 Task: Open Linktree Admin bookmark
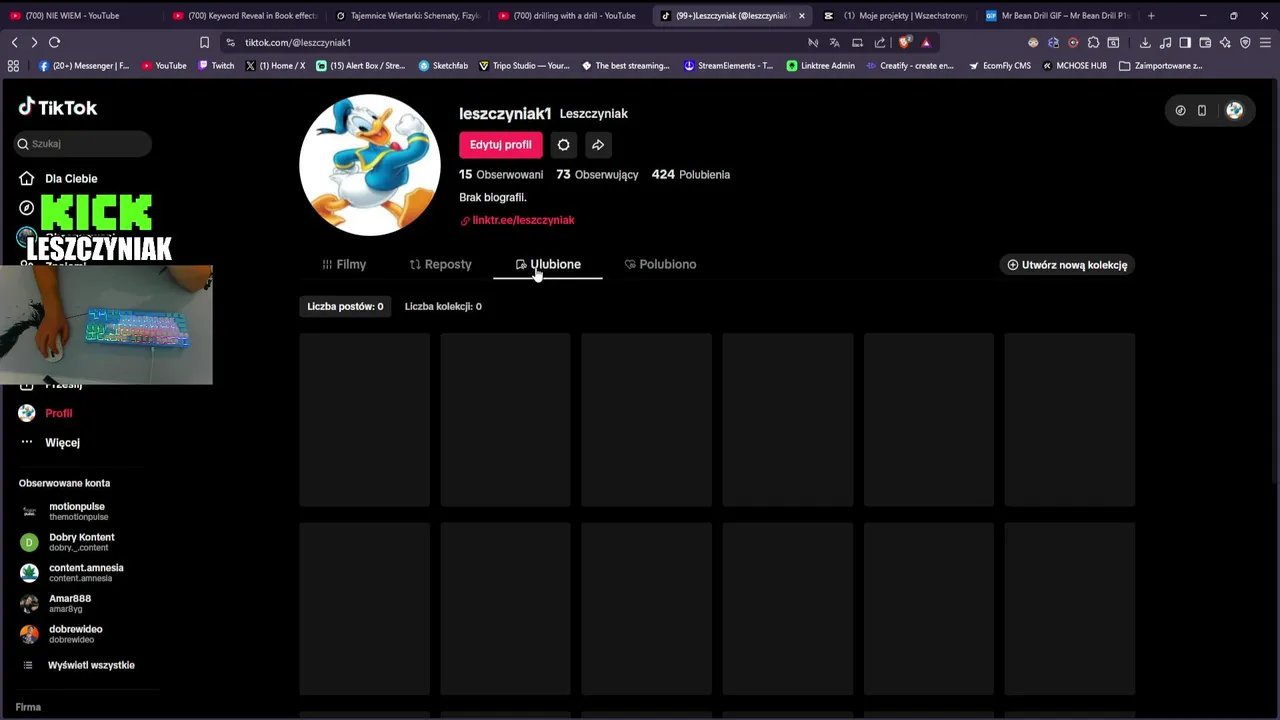[820, 66]
